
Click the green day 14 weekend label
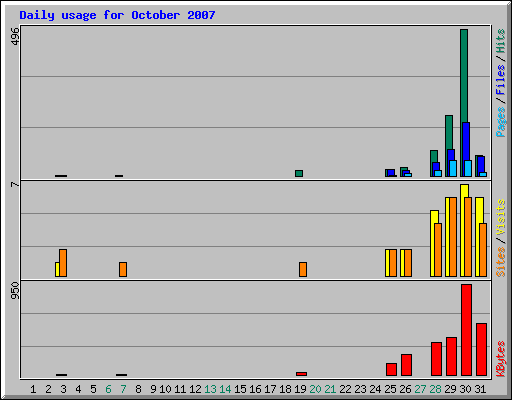tap(225, 389)
